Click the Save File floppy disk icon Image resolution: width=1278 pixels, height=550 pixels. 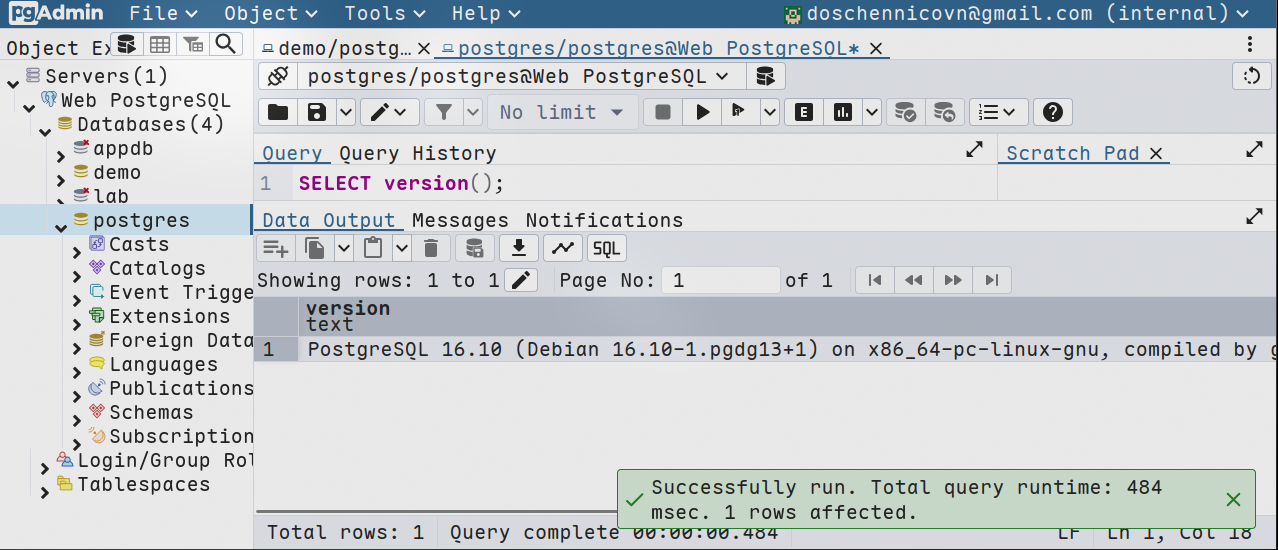coord(317,112)
